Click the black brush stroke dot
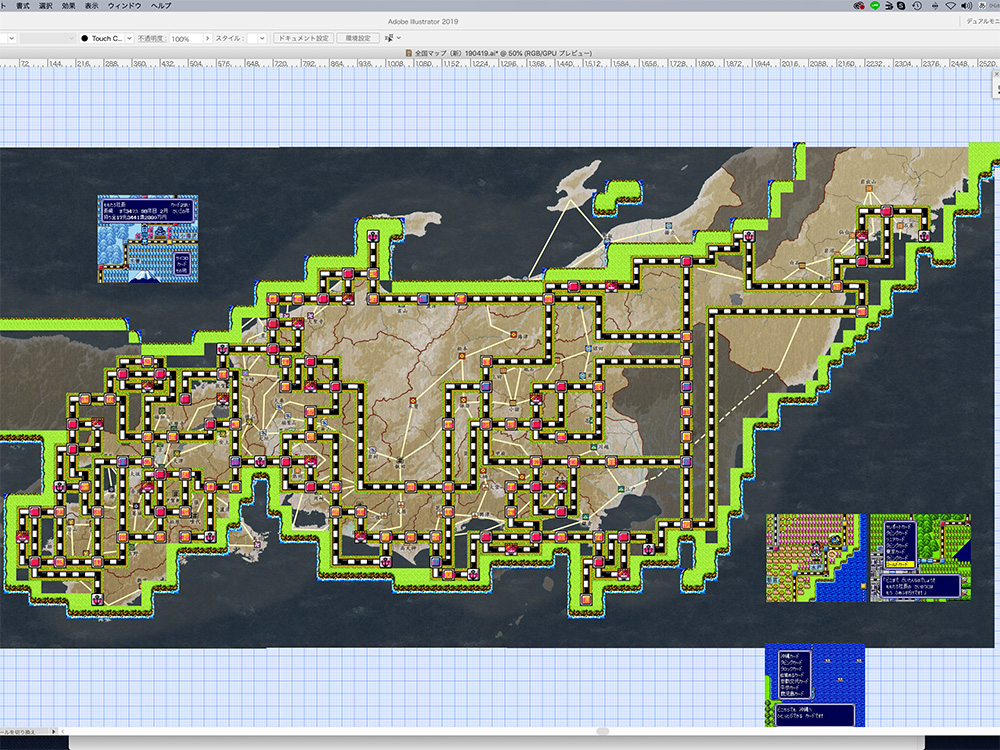 85,38
